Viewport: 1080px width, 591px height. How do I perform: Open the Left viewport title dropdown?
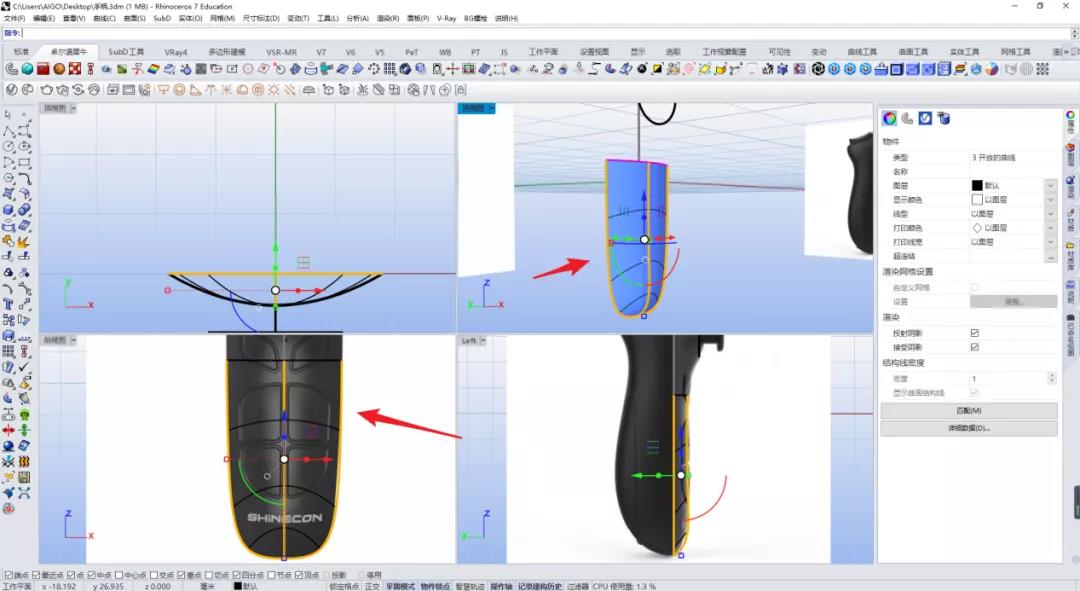point(483,341)
